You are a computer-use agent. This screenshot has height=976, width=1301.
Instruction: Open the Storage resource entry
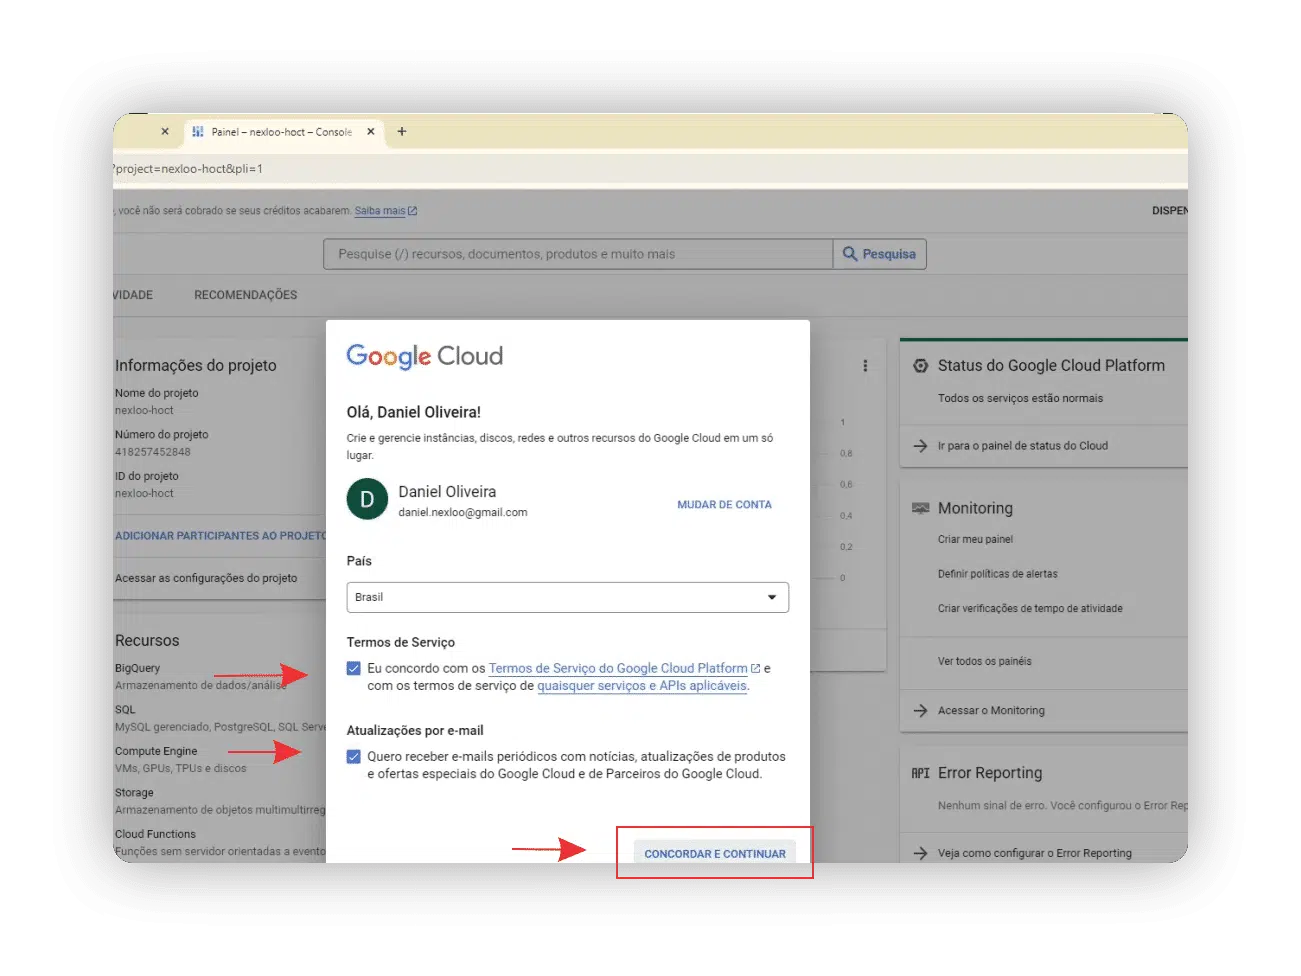[134, 793]
